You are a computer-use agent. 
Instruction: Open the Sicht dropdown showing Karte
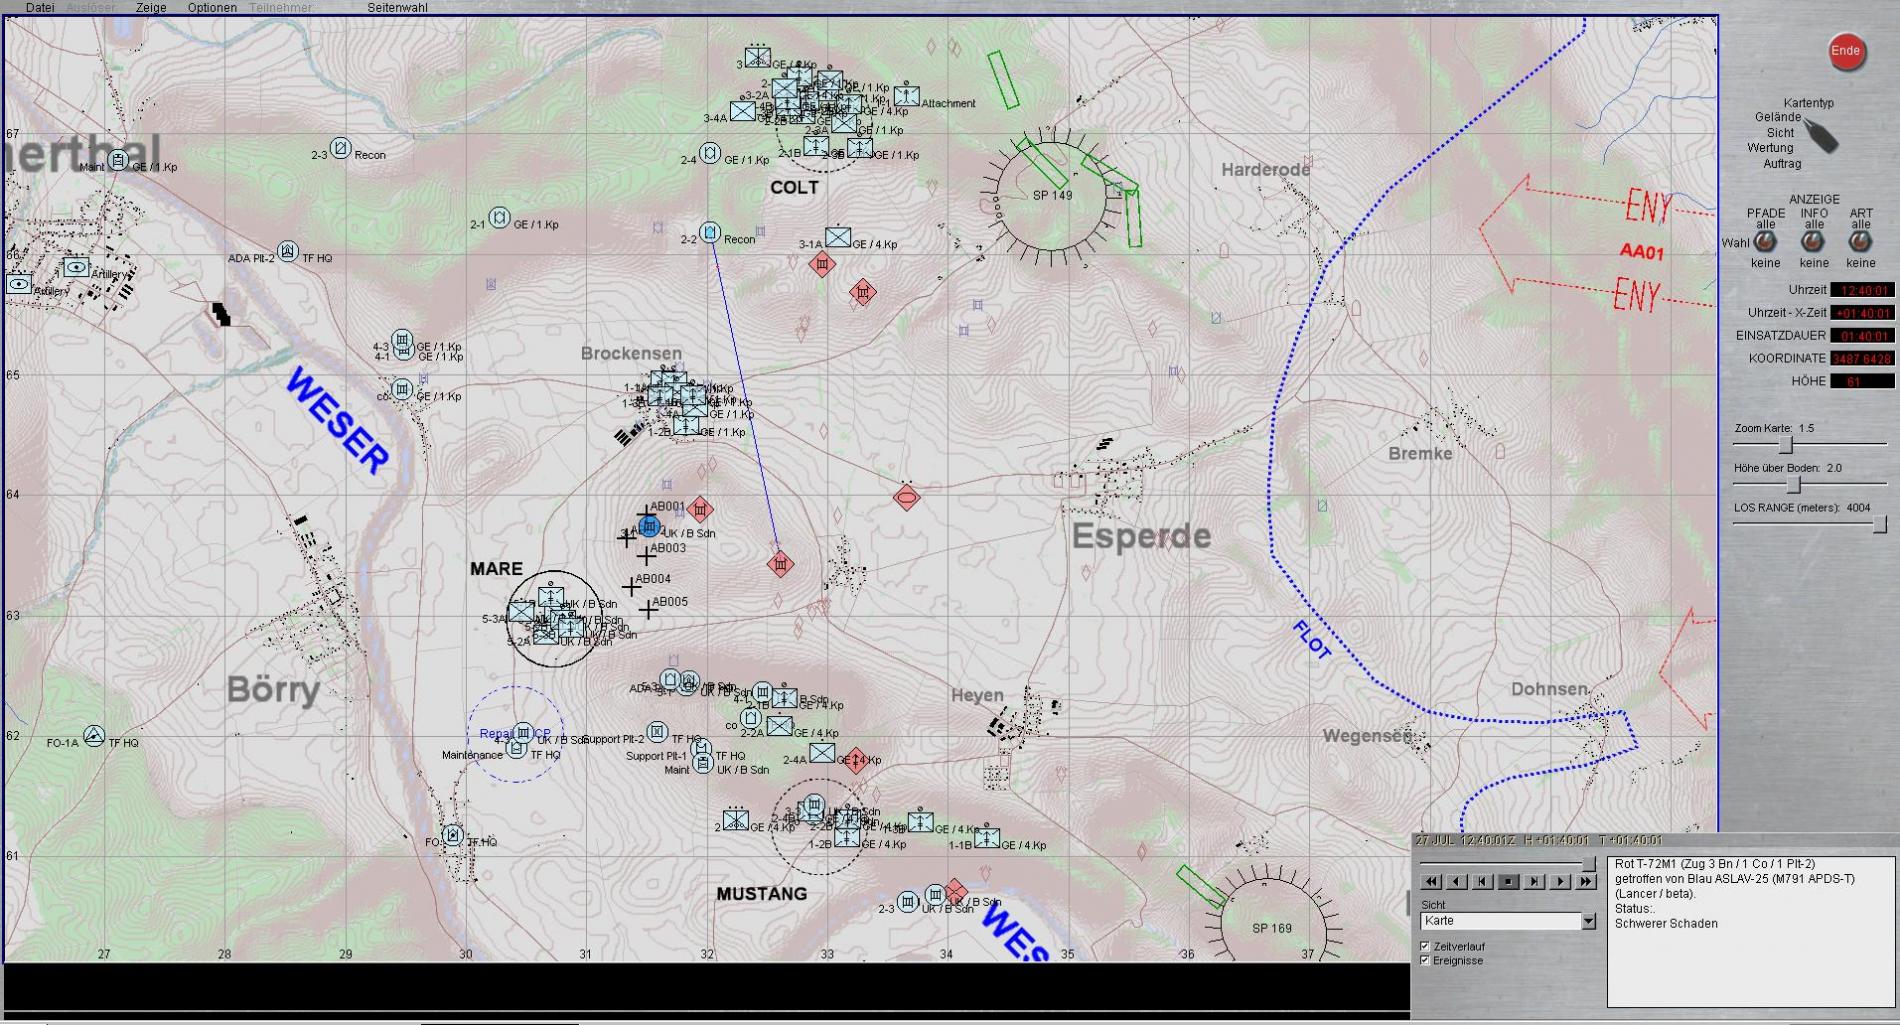click(x=1588, y=921)
